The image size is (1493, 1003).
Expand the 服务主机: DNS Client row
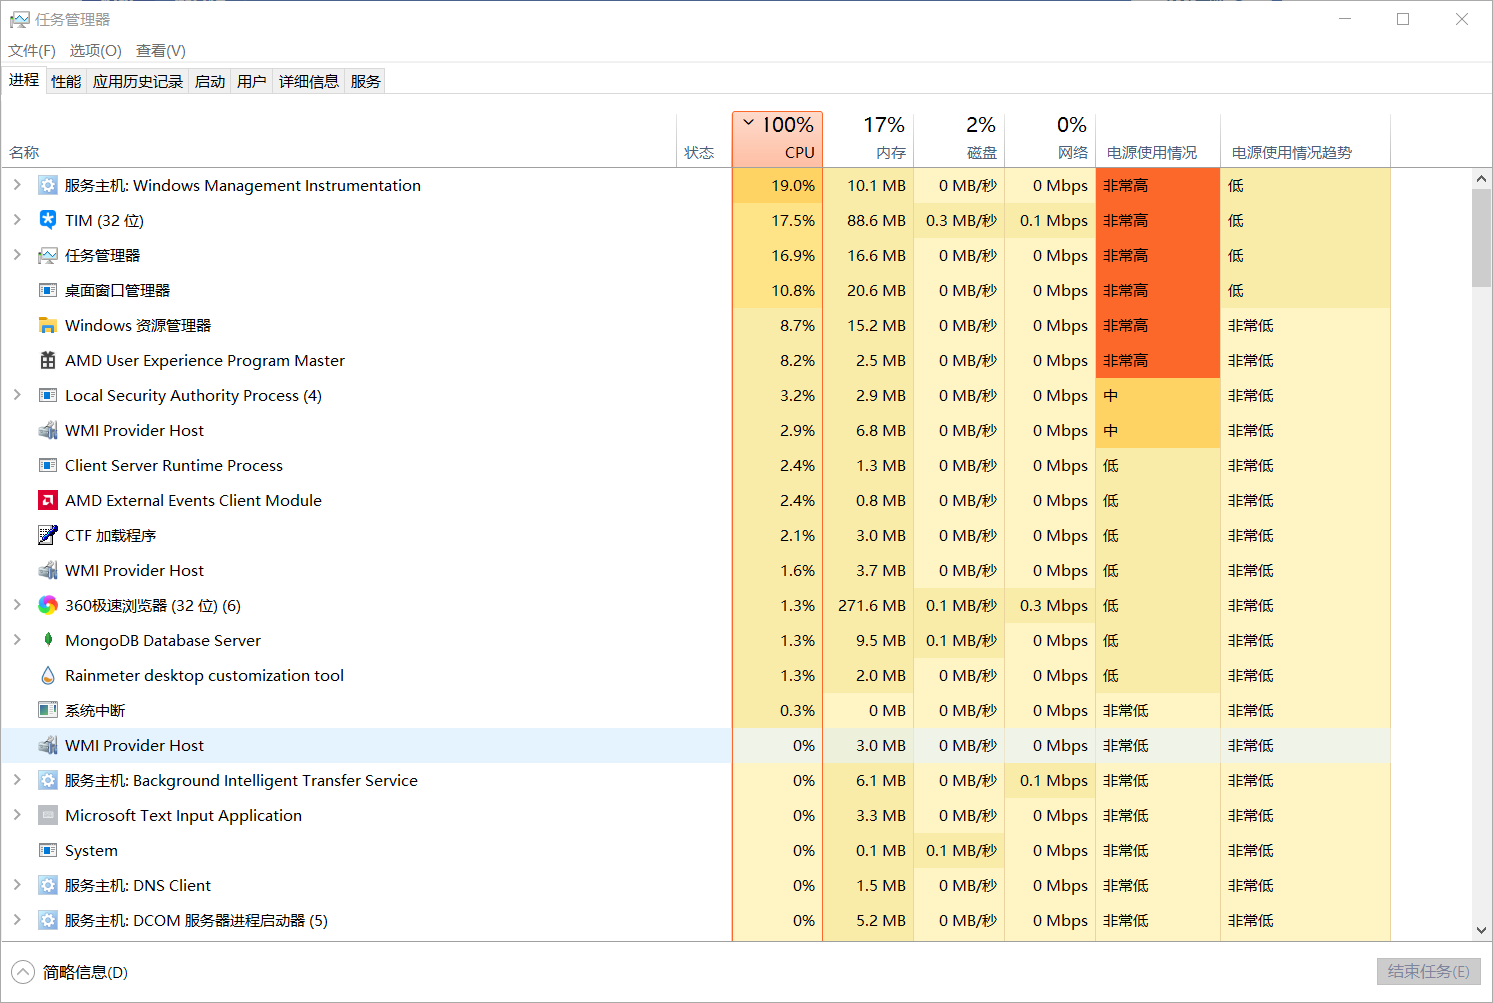tap(17, 885)
